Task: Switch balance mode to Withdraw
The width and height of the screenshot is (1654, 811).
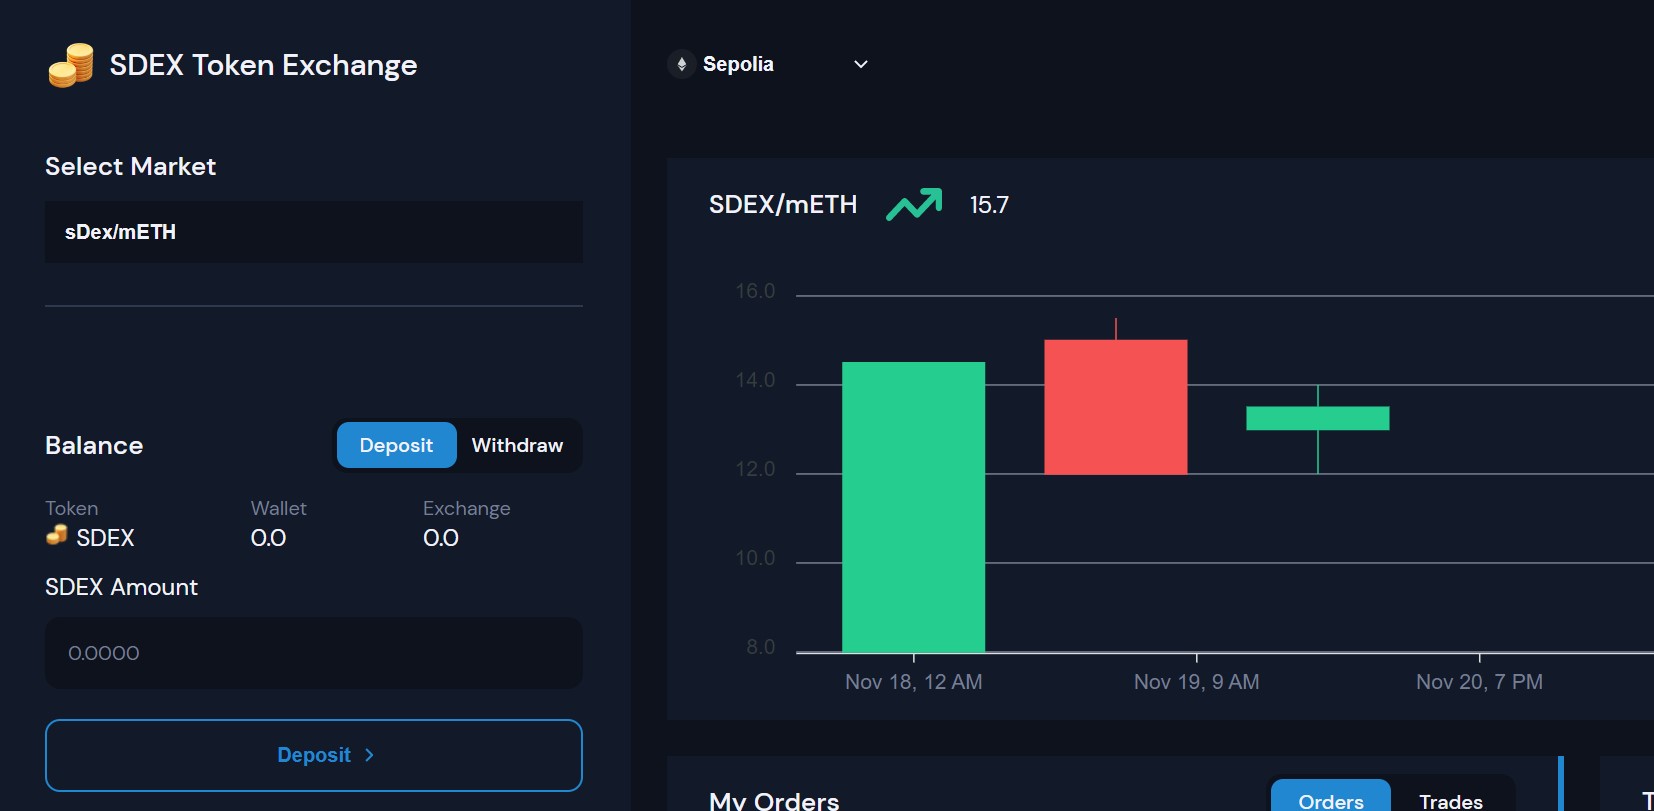Action: point(517,445)
